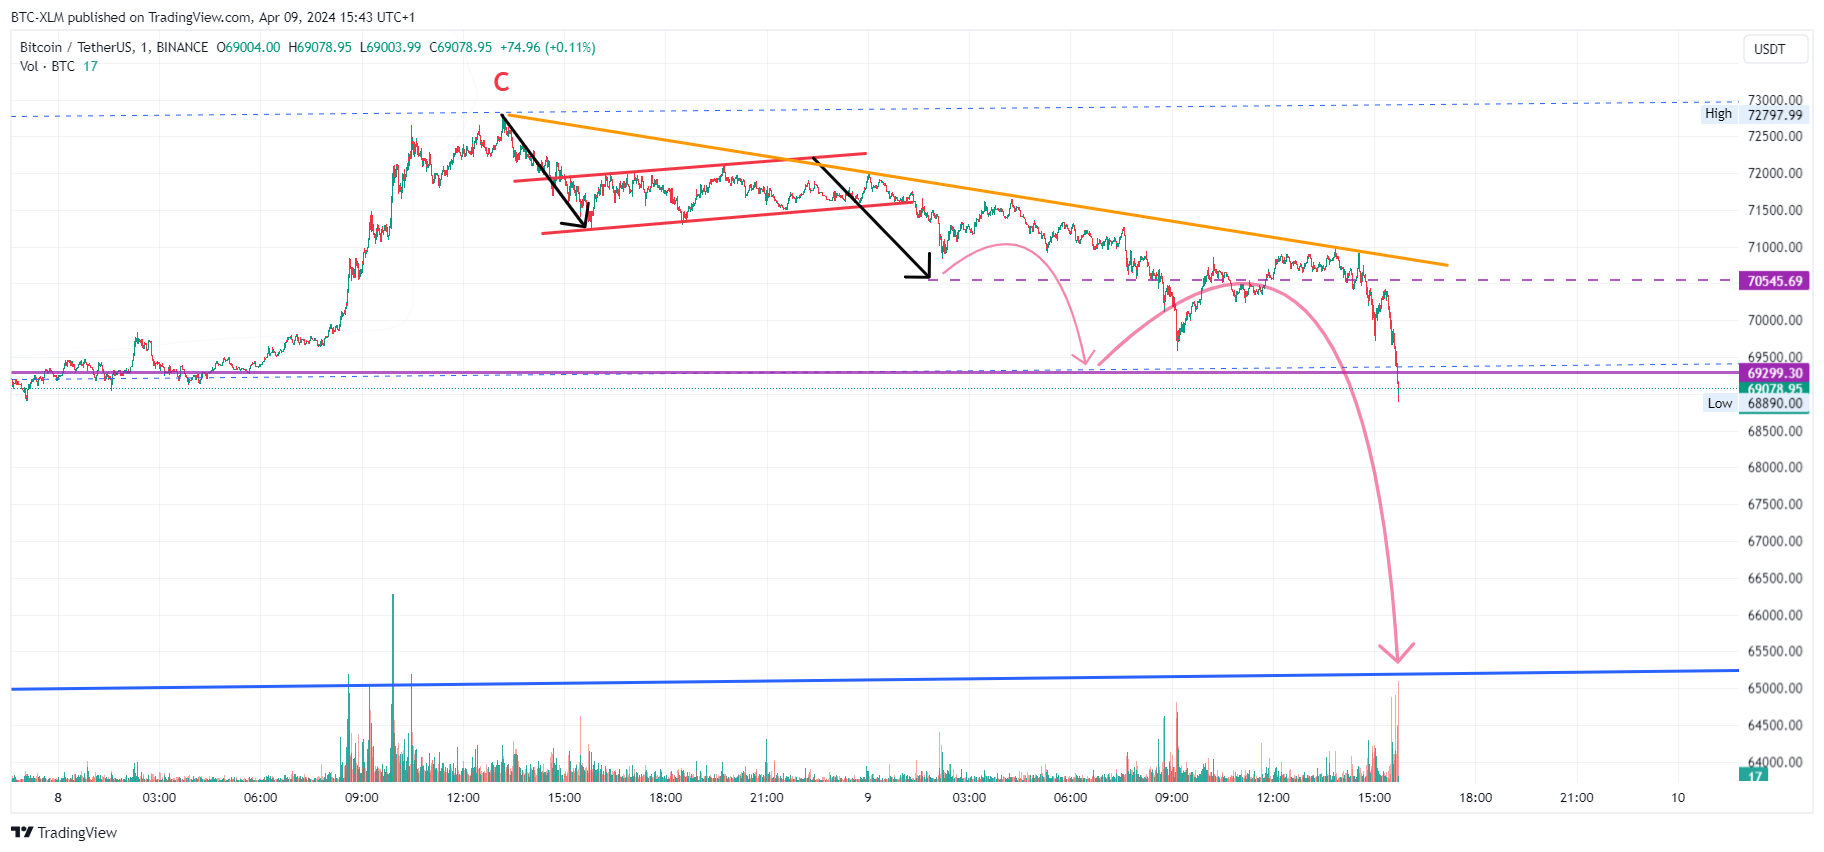
Task: Click the 18:00 time label after date 9
Action: coord(1475,797)
